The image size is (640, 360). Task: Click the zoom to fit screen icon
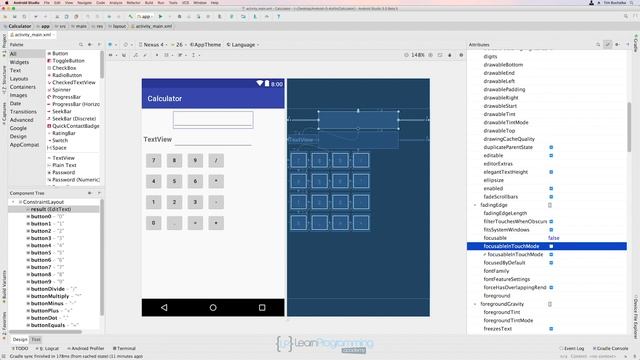click(x=440, y=55)
